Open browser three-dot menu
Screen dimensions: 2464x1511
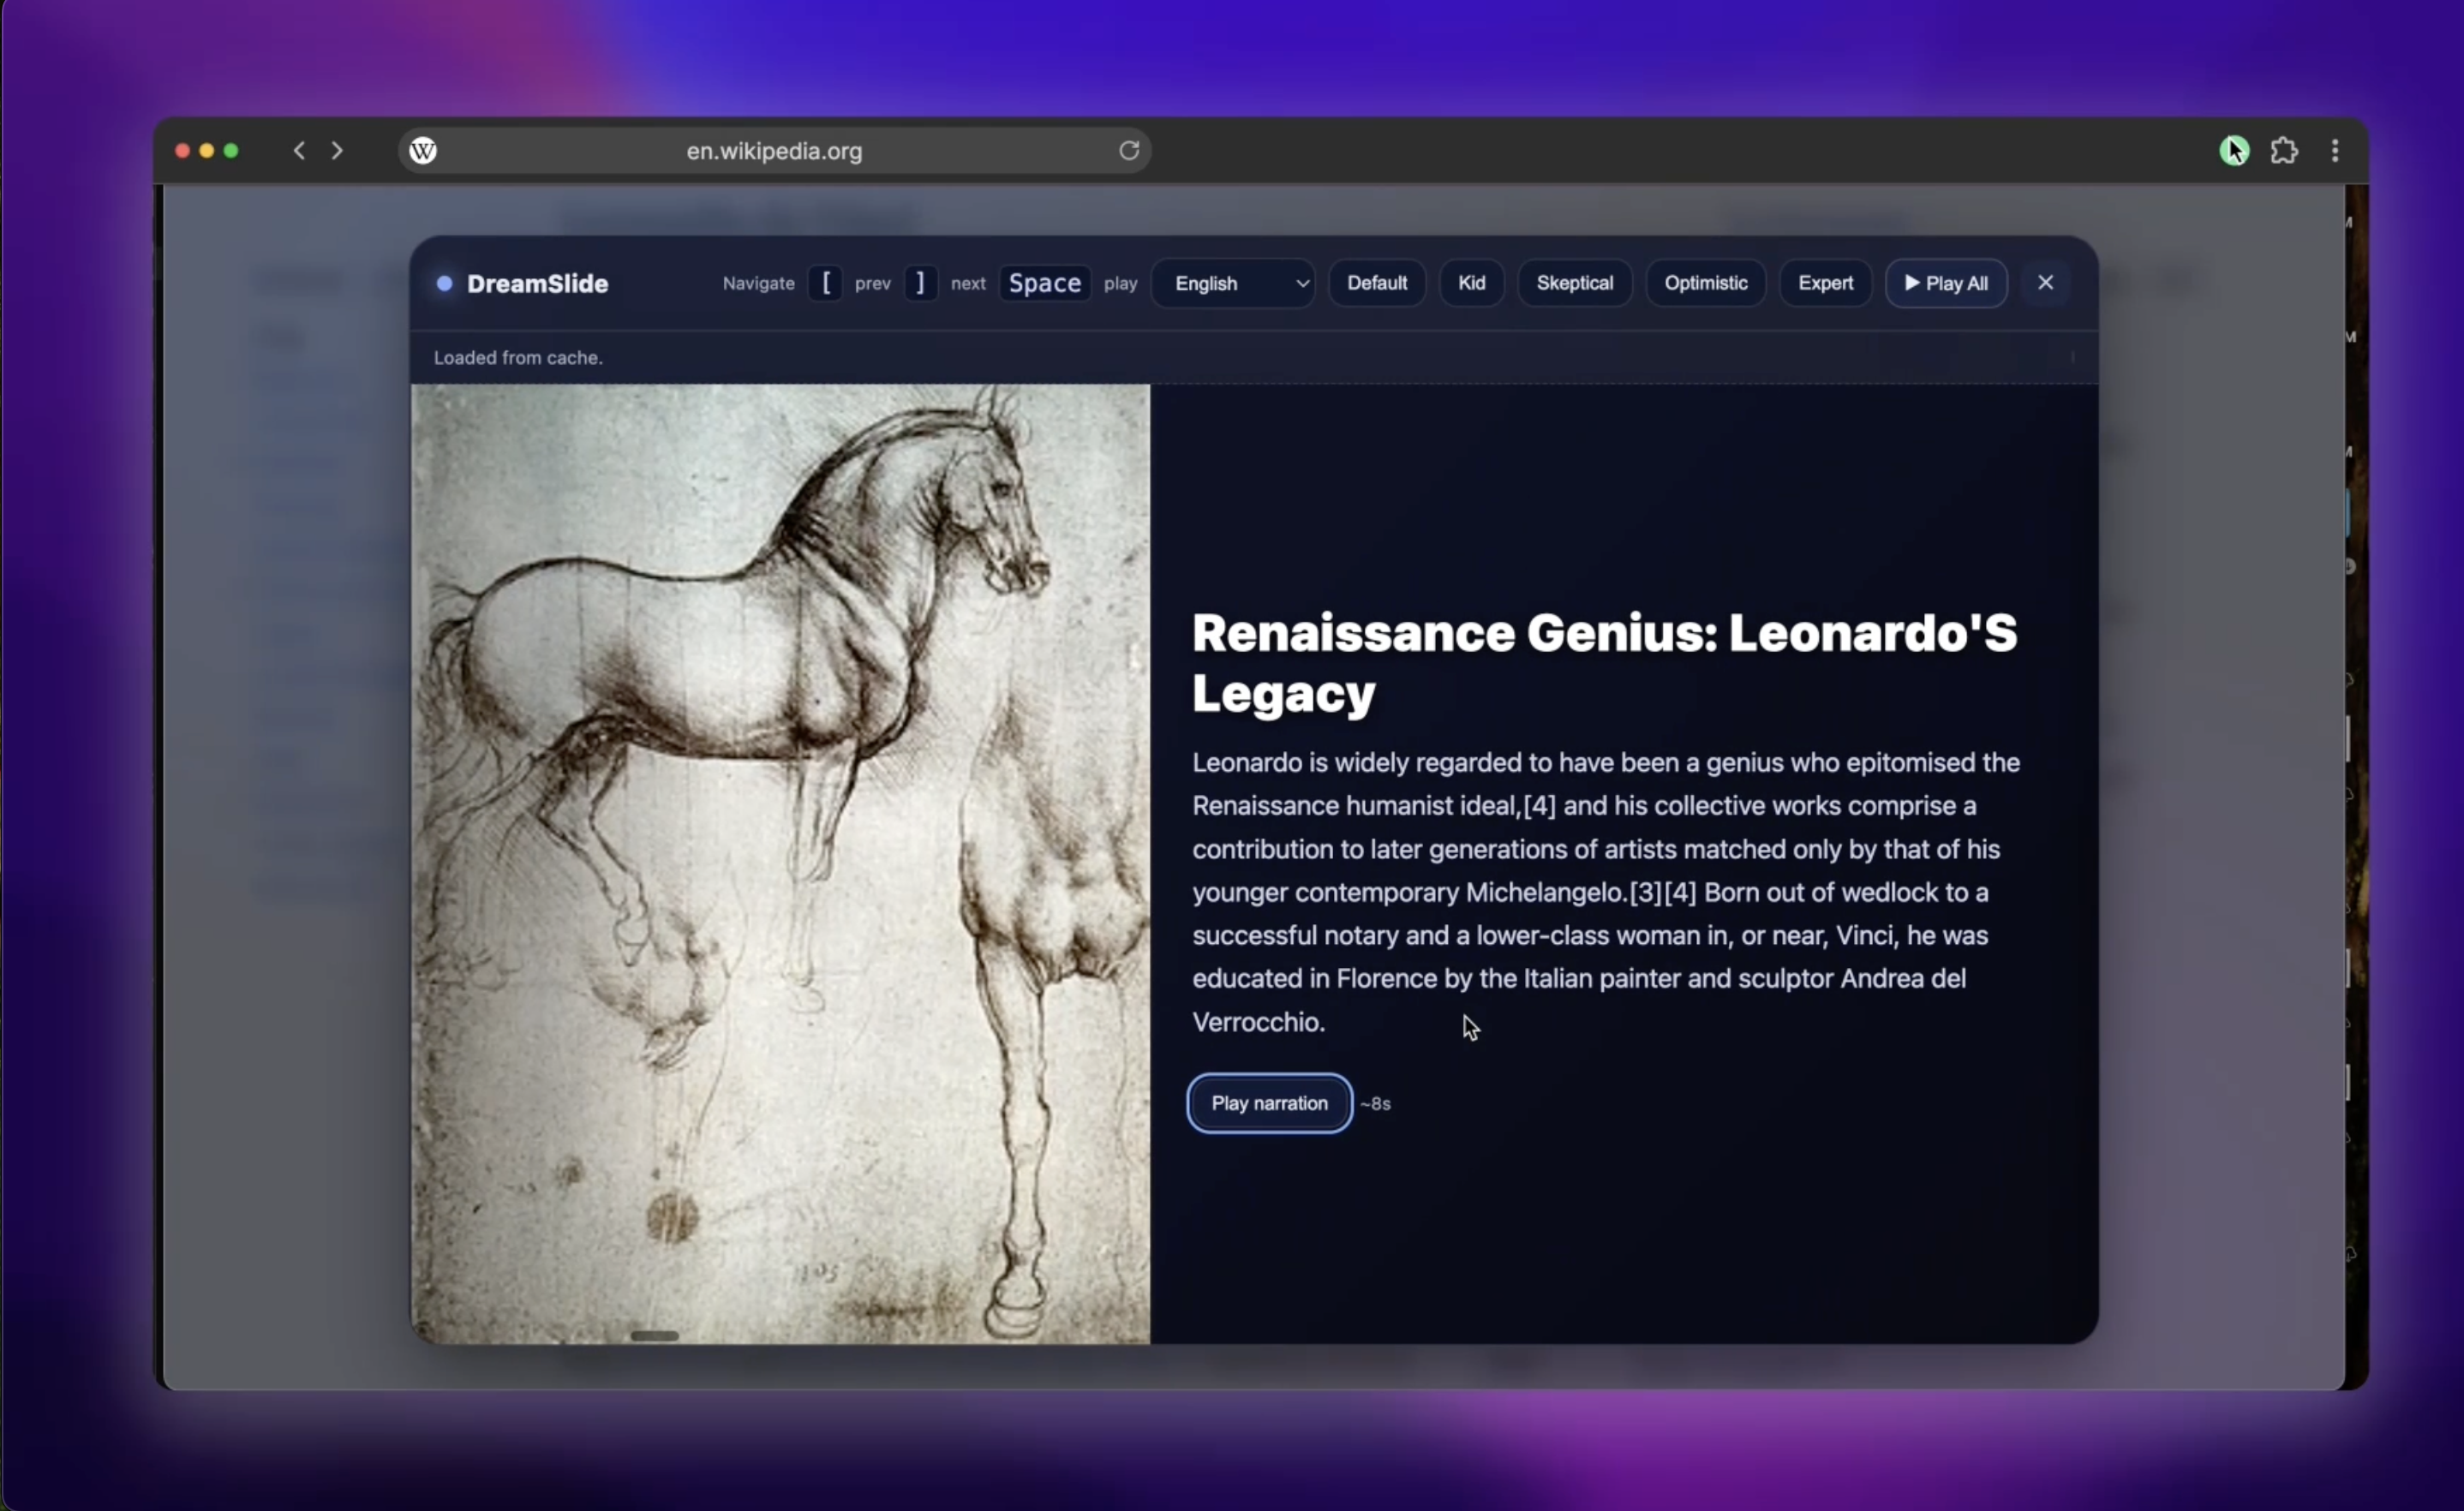(2335, 151)
